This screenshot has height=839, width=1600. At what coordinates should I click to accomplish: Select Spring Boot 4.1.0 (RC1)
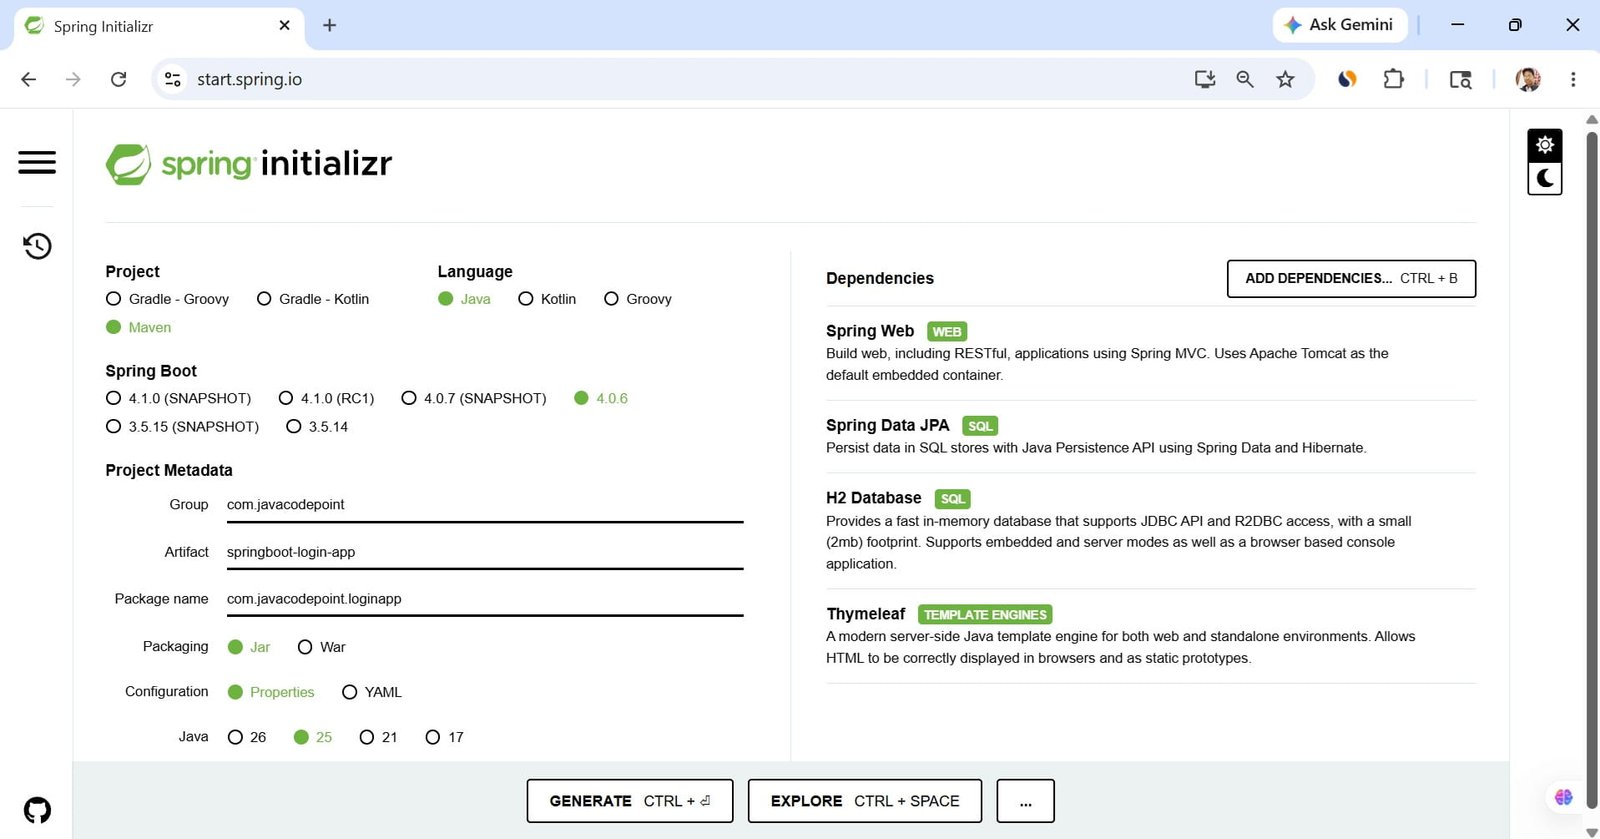tap(326, 398)
